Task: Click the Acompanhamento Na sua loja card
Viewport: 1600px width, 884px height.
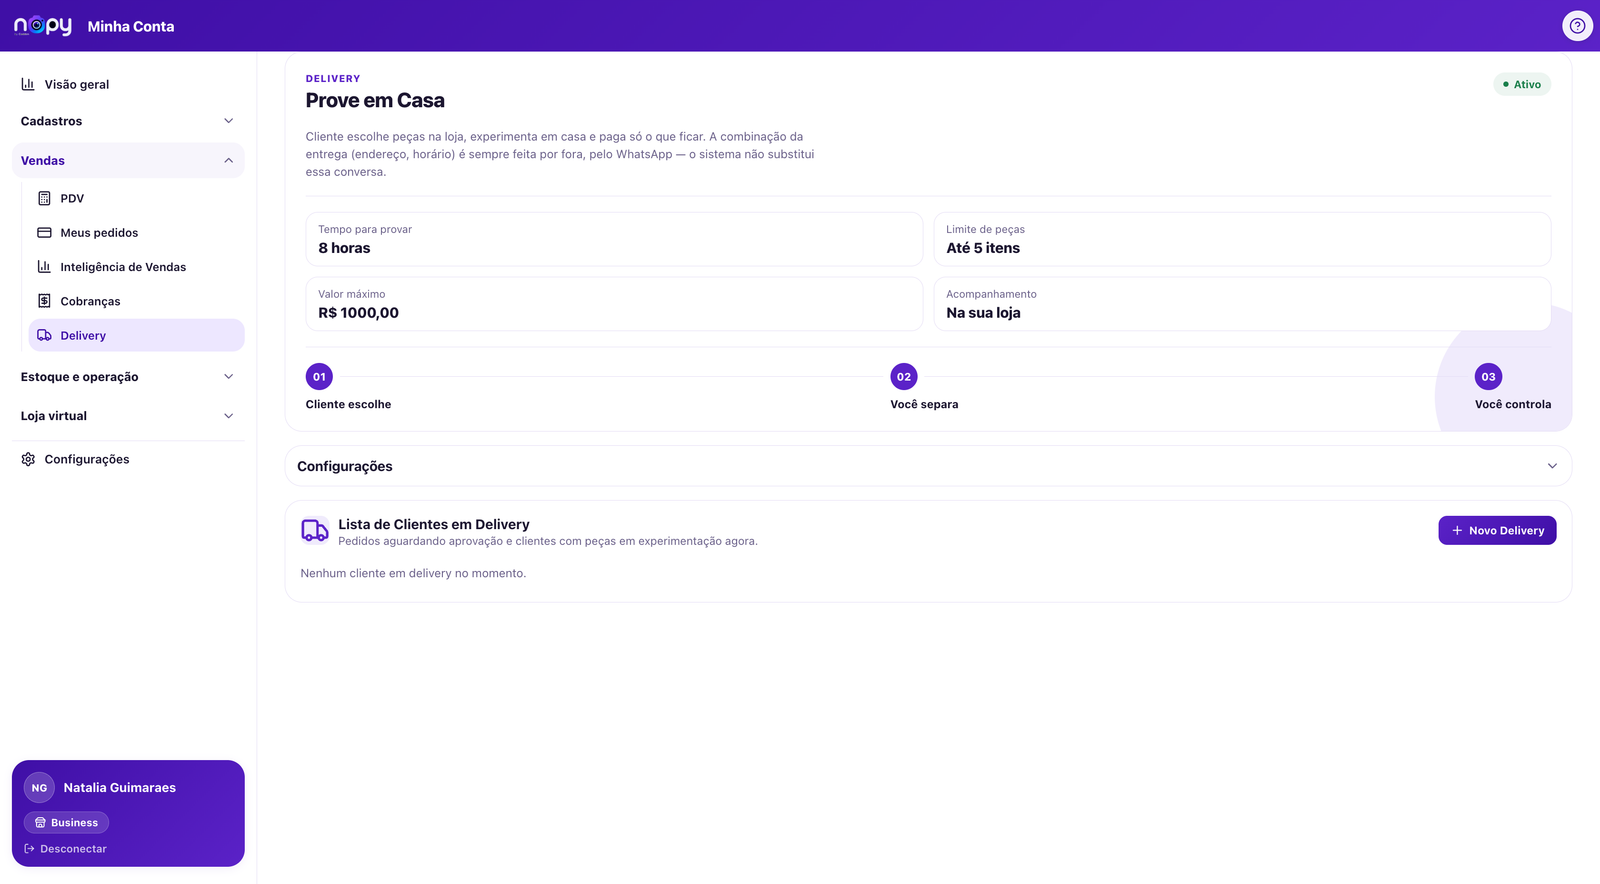Action: coord(1242,304)
